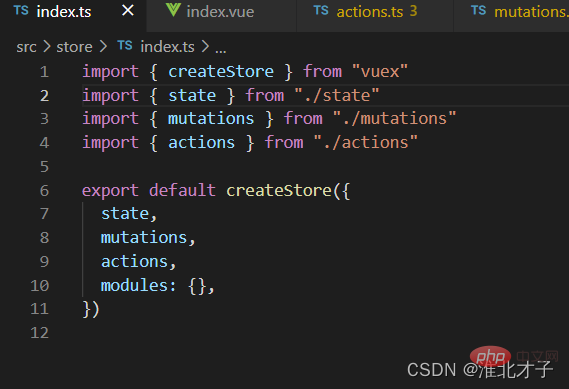Click the "export" keyword on line 6

pyautogui.click(x=110, y=191)
